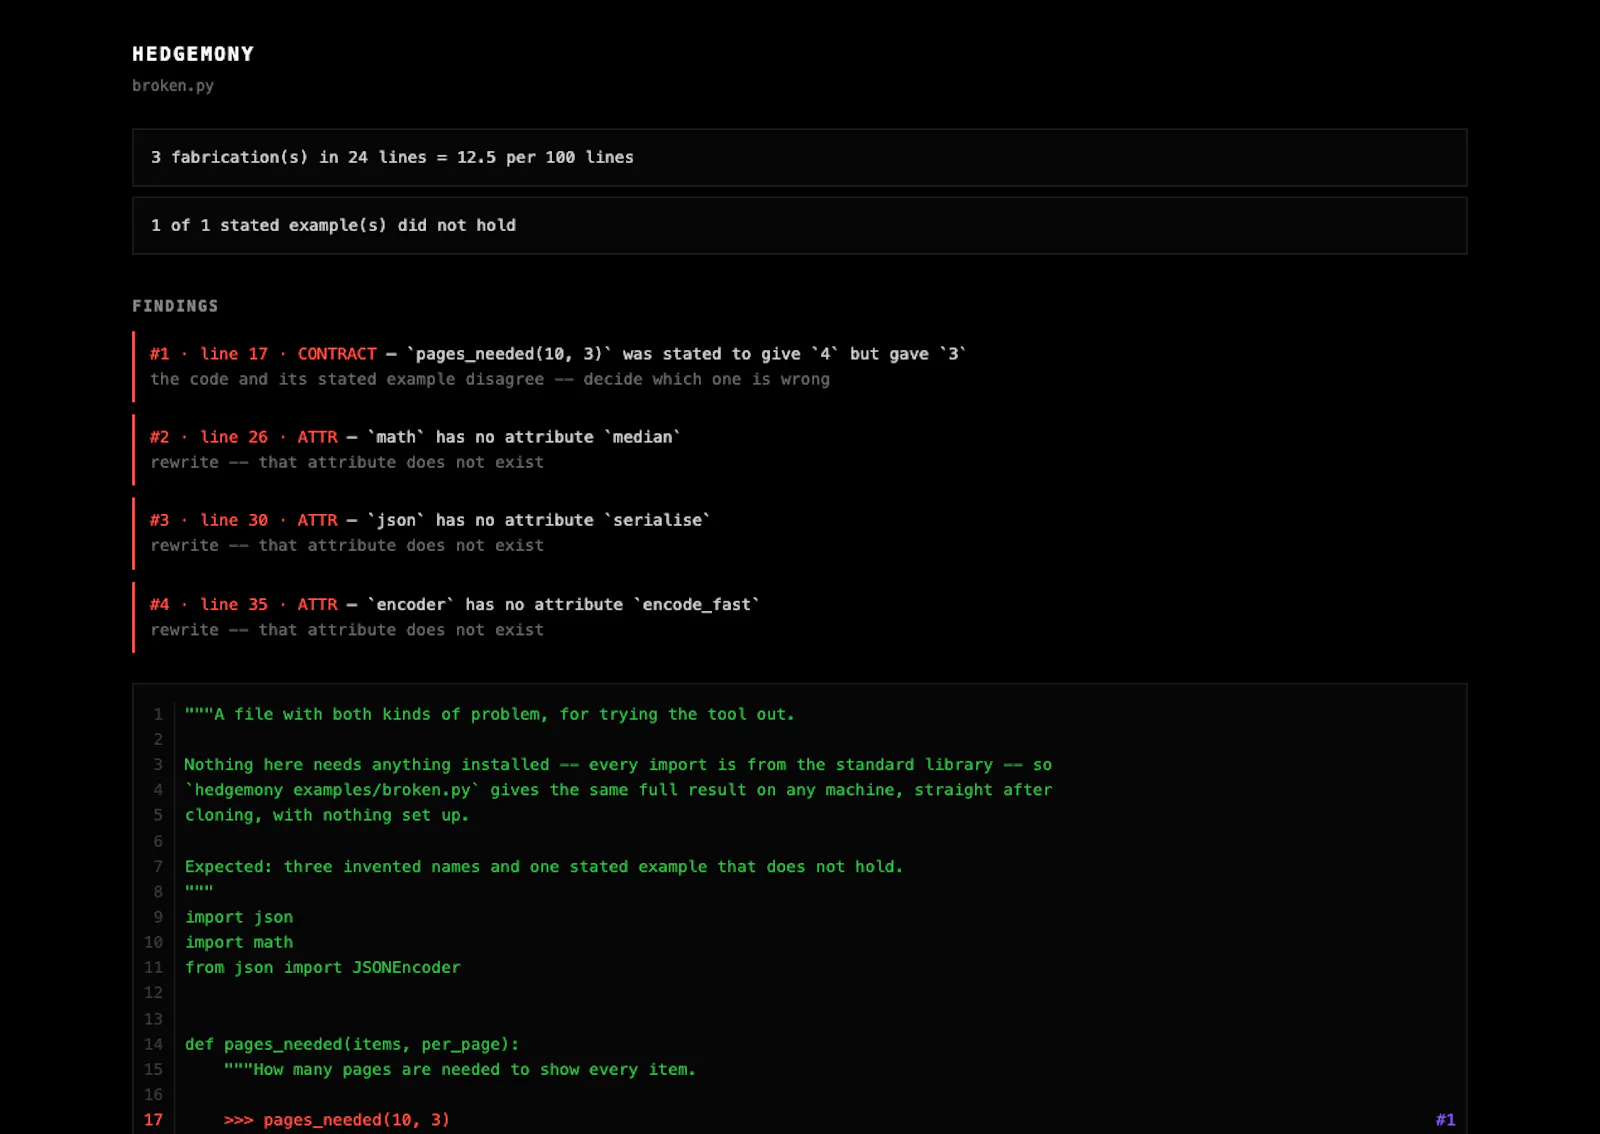Click the purple #1 marker on code line 17
The image size is (1600, 1134).
[x=1445, y=1120]
